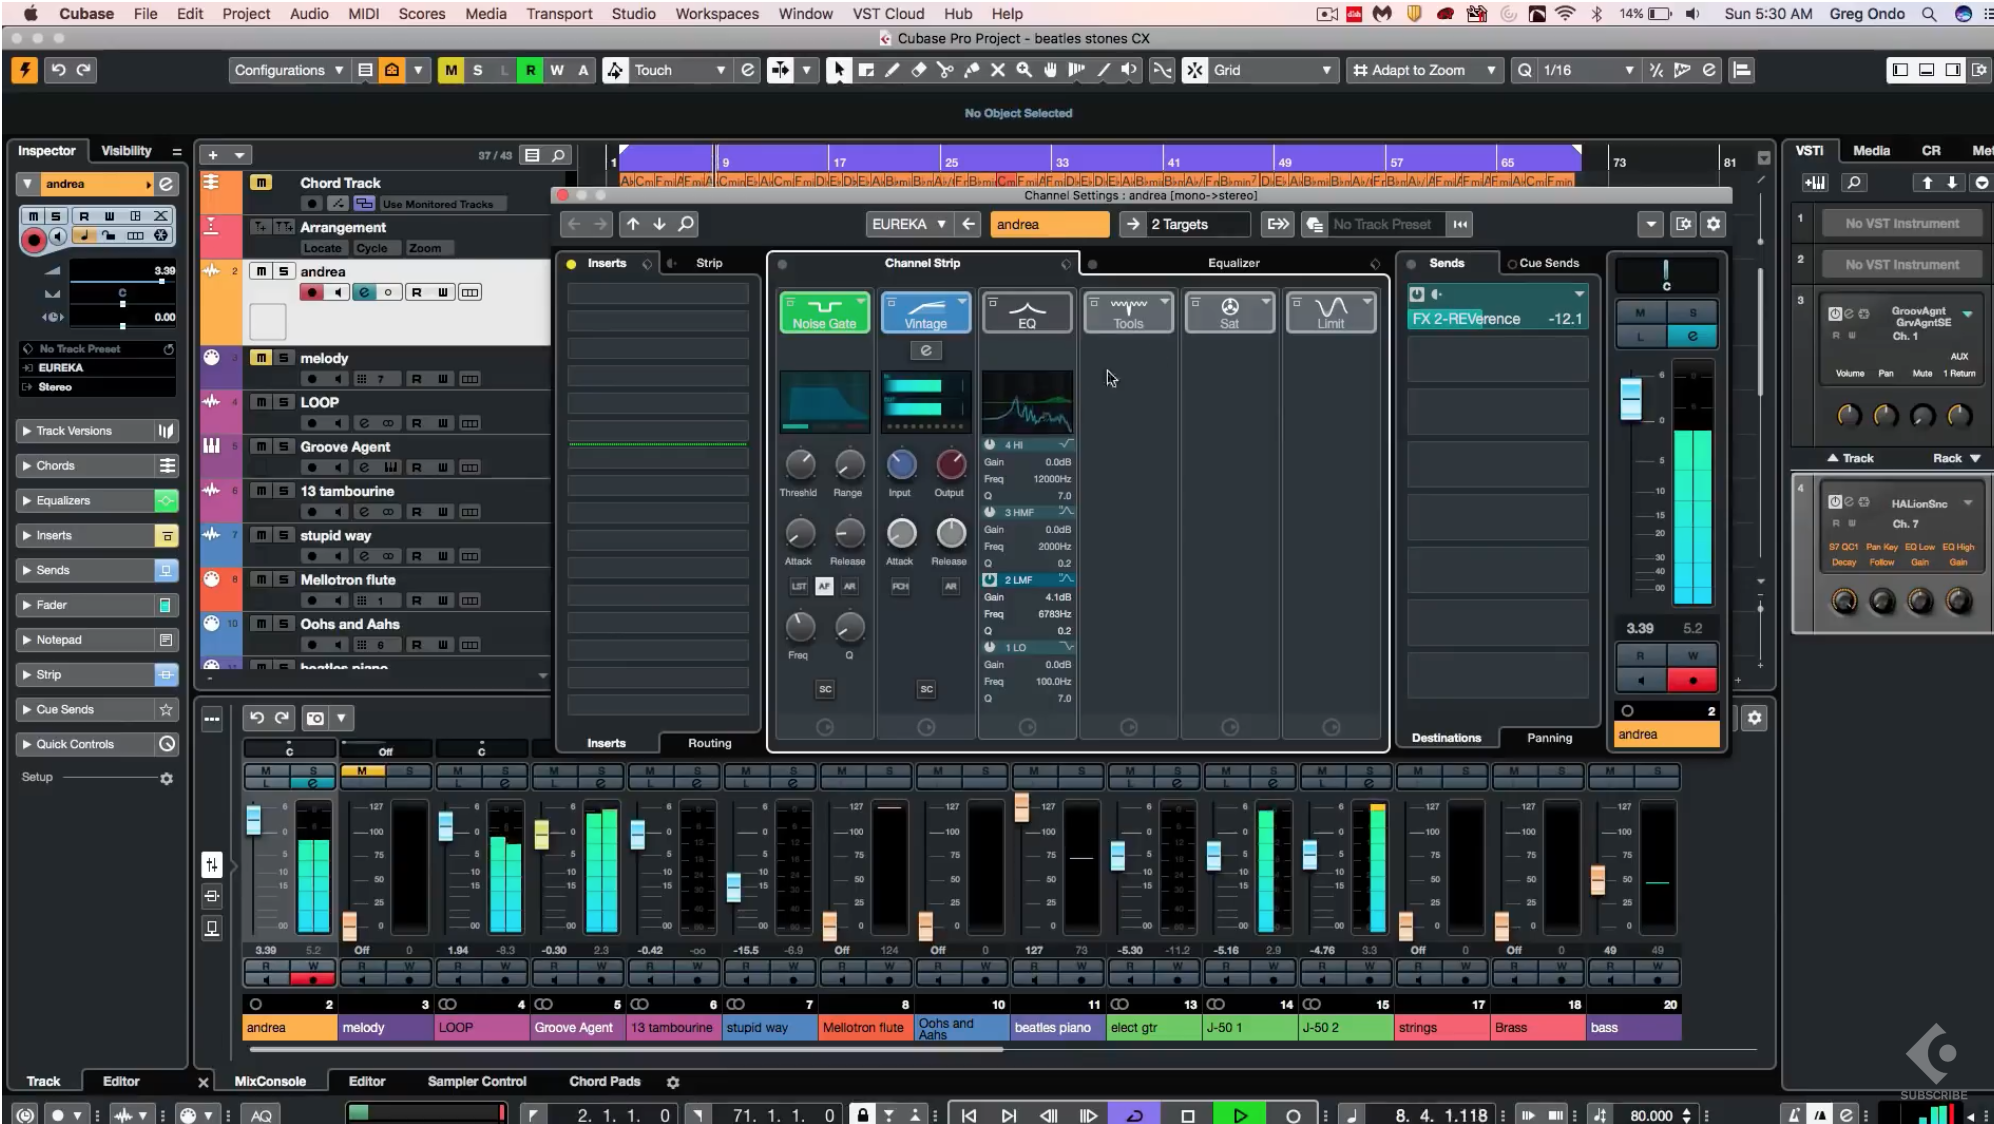Select the Comp hand tool
The image size is (1994, 1124).
point(1050,70)
